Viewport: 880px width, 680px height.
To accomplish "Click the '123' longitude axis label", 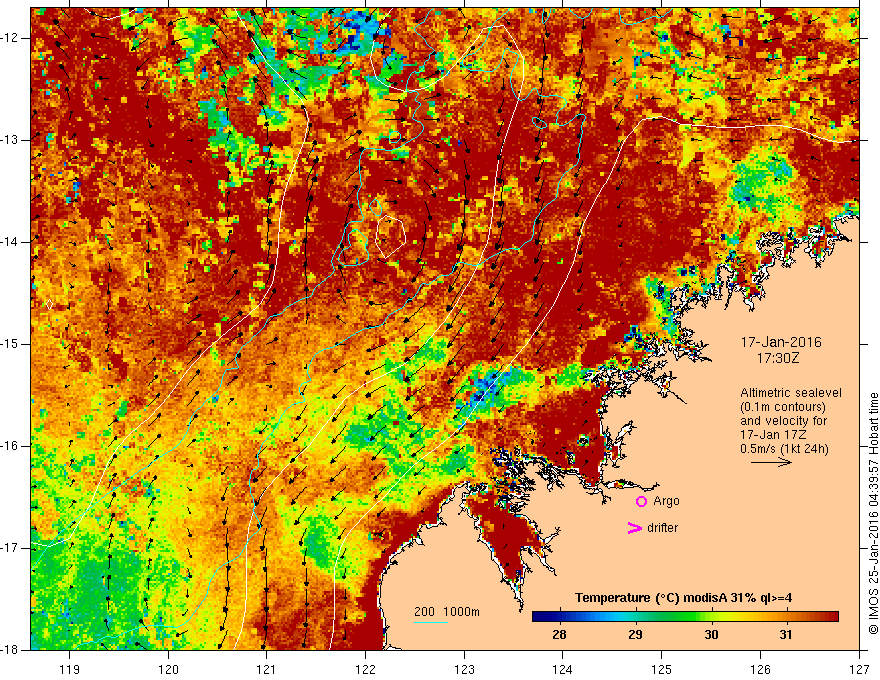I will [x=464, y=669].
